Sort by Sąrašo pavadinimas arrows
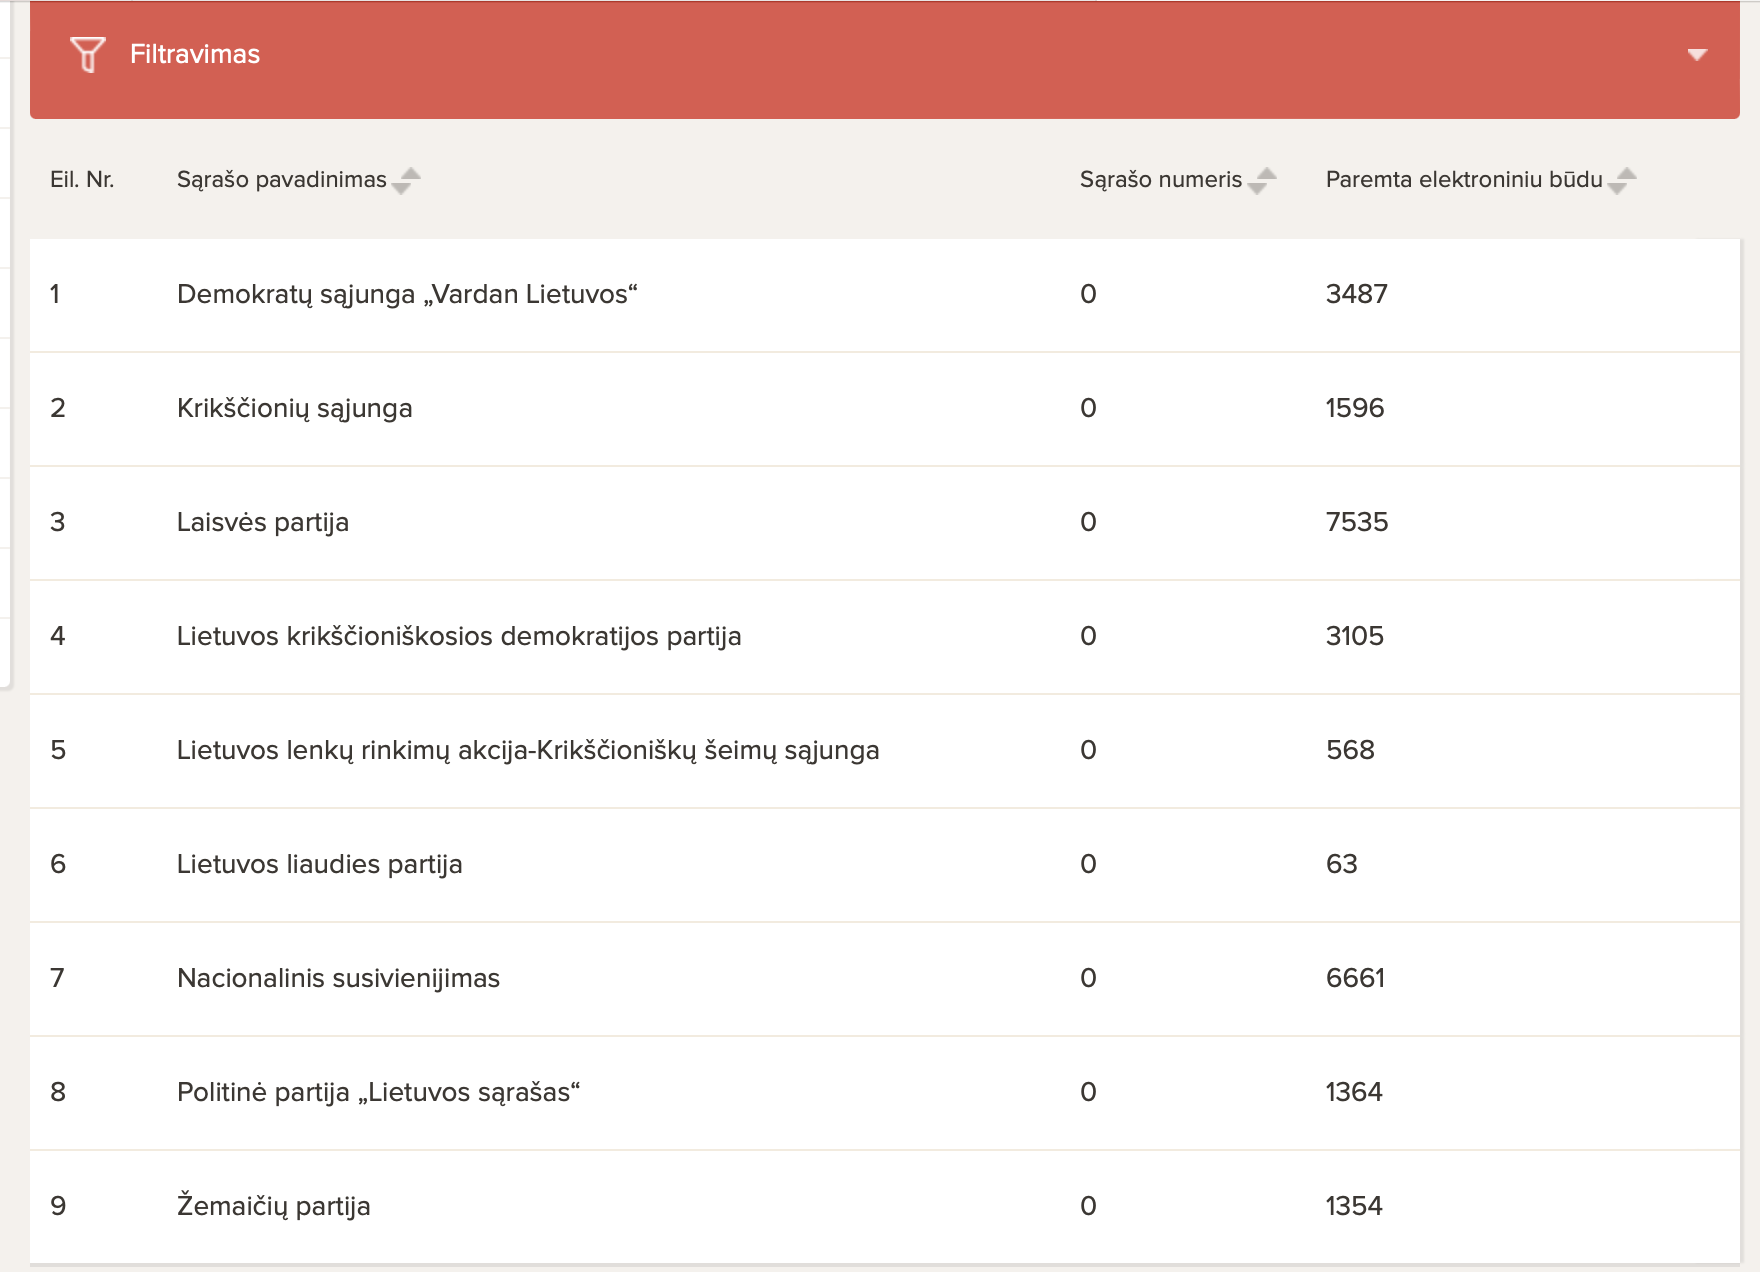 point(407,180)
